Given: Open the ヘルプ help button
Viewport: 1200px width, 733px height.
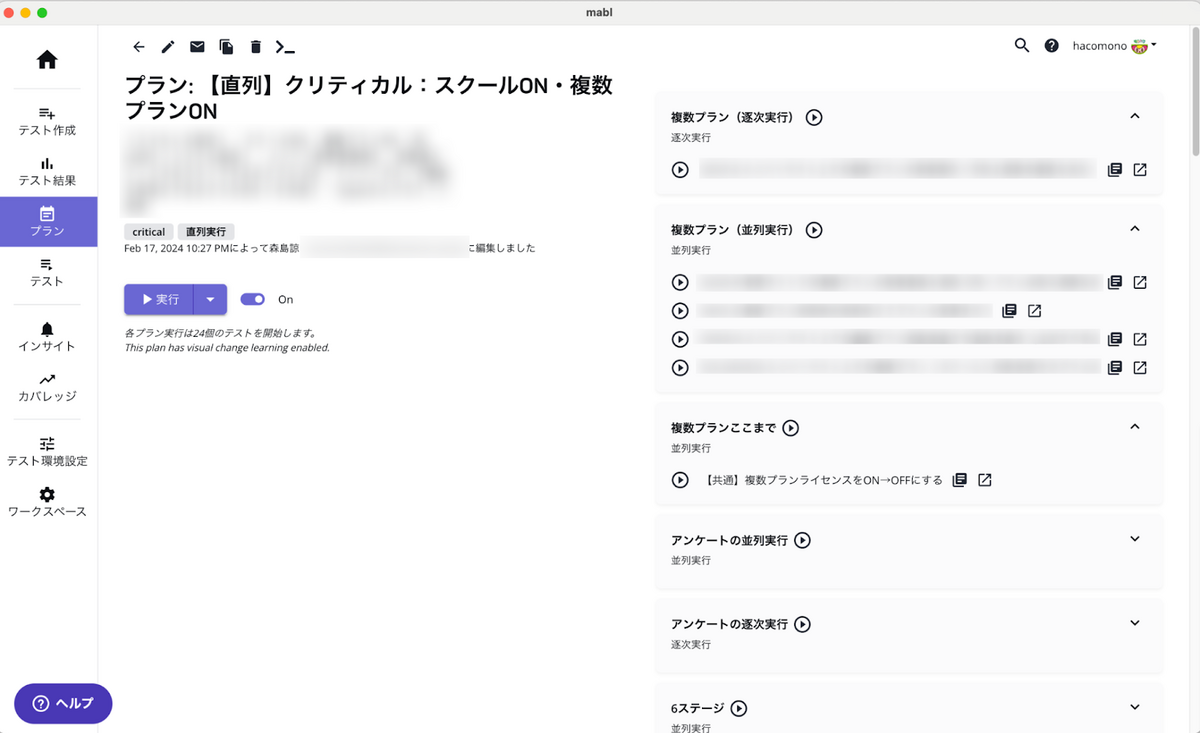Looking at the screenshot, I should pyautogui.click(x=62, y=703).
